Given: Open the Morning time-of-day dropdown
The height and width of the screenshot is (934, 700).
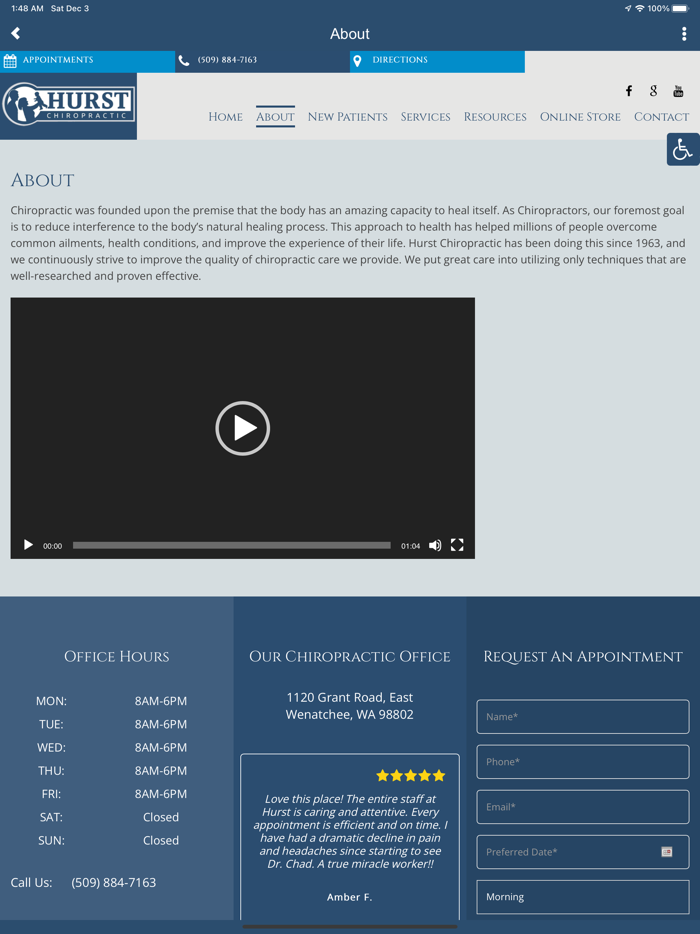Looking at the screenshot, I should (583, 897).
